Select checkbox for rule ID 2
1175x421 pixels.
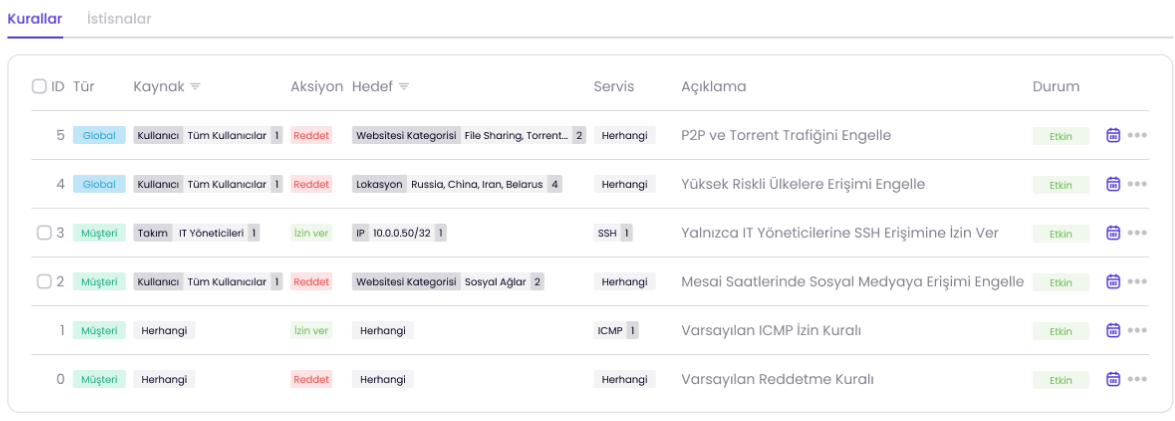pos(44,282)
